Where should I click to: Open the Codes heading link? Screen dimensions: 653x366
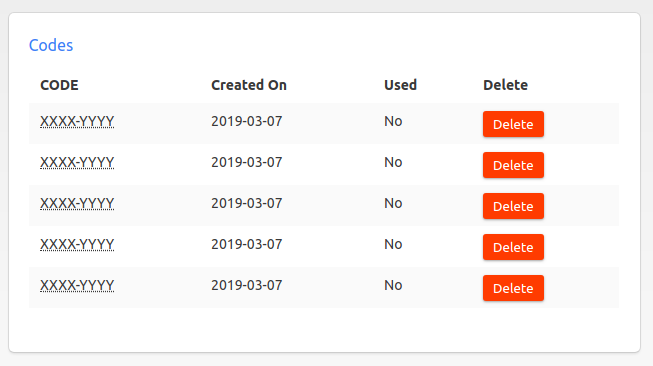51,45
